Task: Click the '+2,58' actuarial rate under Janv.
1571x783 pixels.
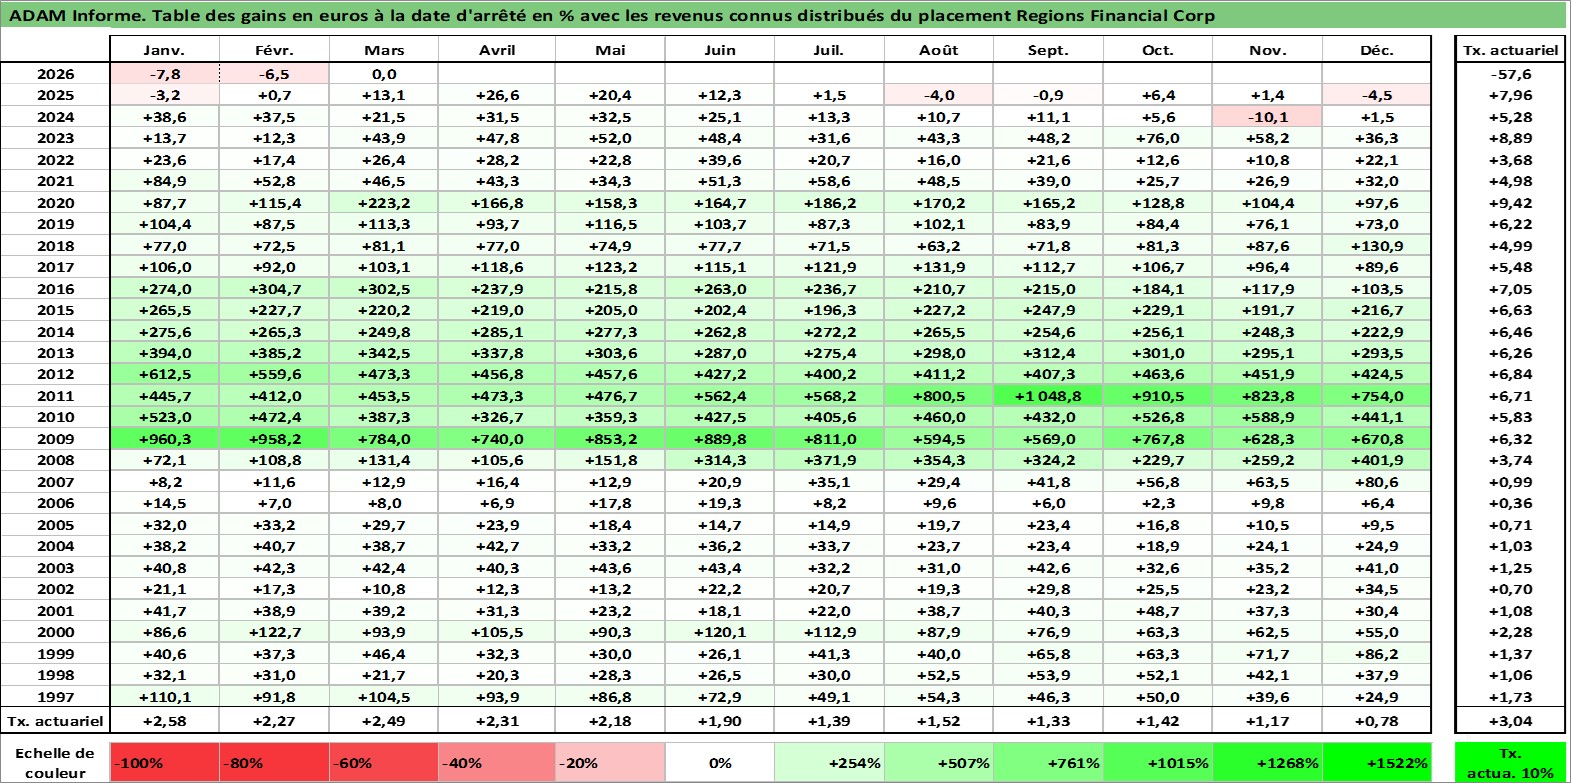Action: tap(165, 721)
